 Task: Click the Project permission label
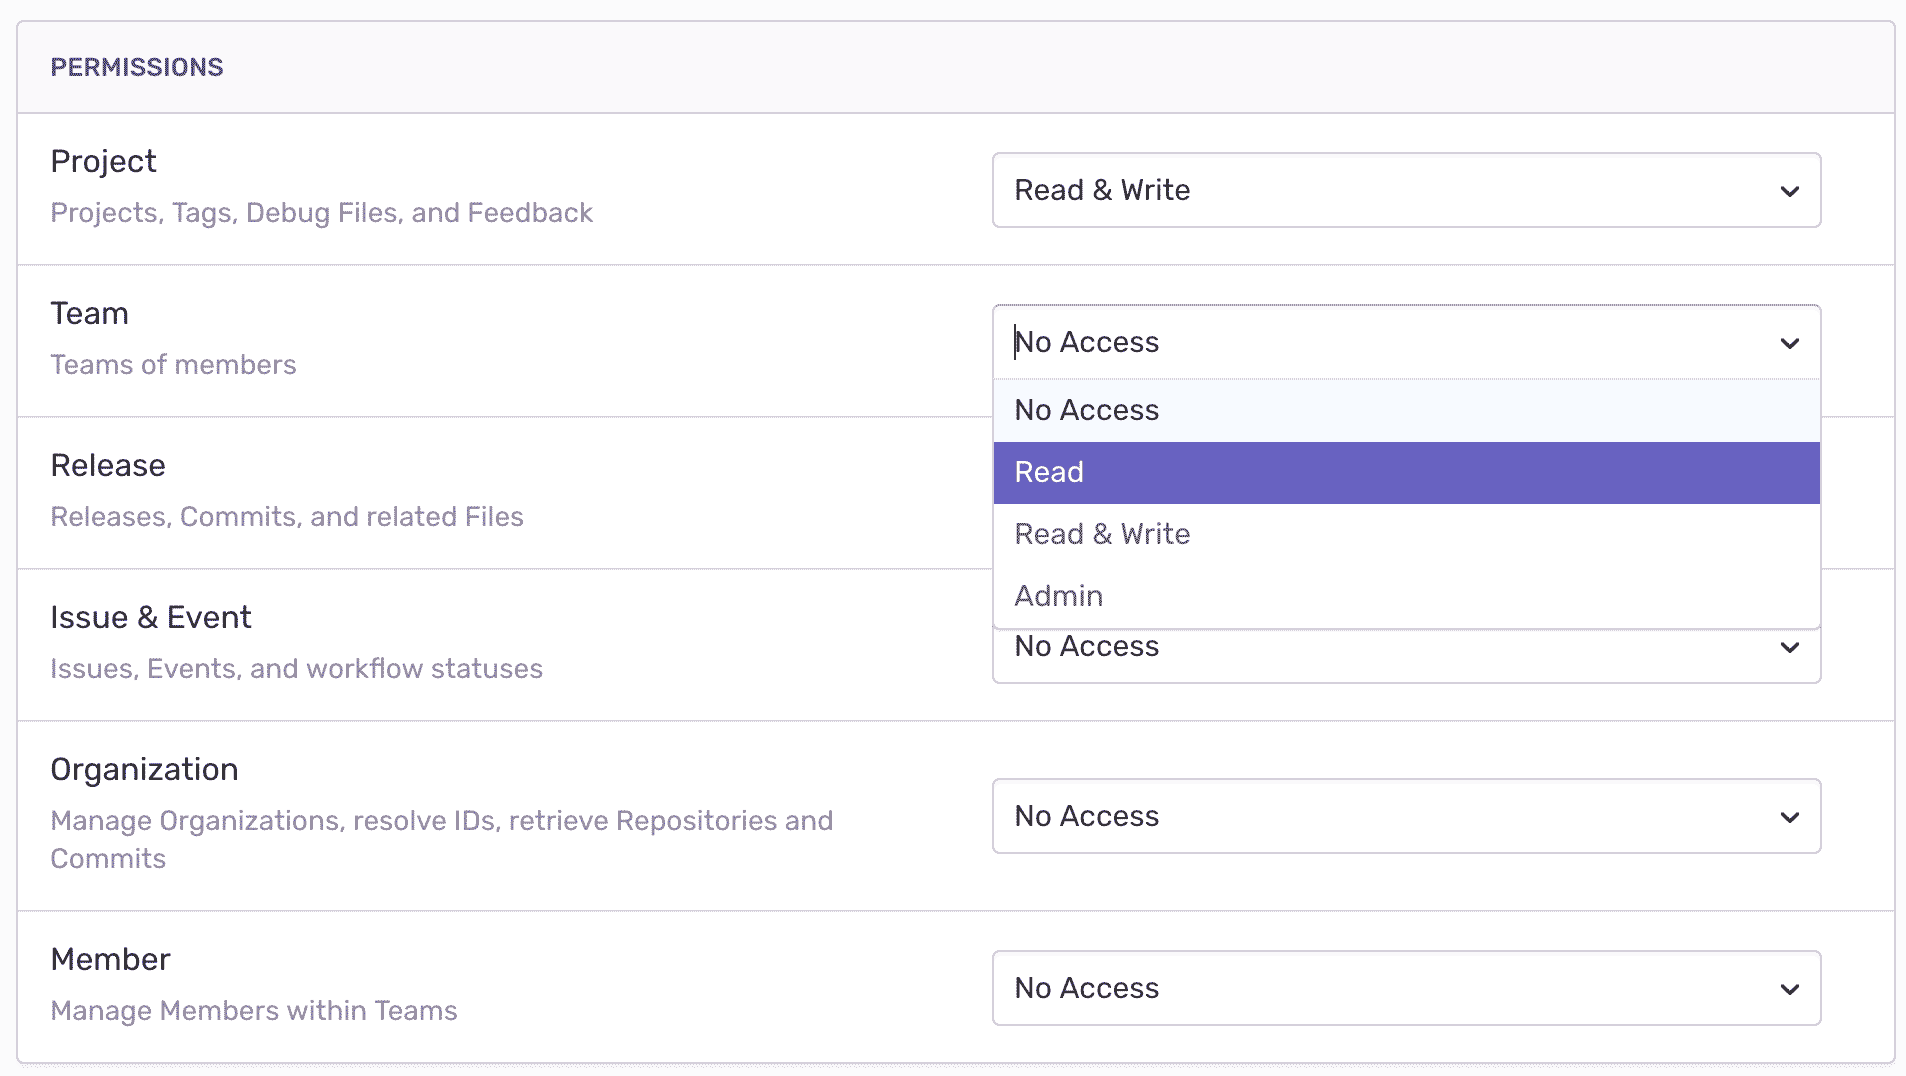103,161
